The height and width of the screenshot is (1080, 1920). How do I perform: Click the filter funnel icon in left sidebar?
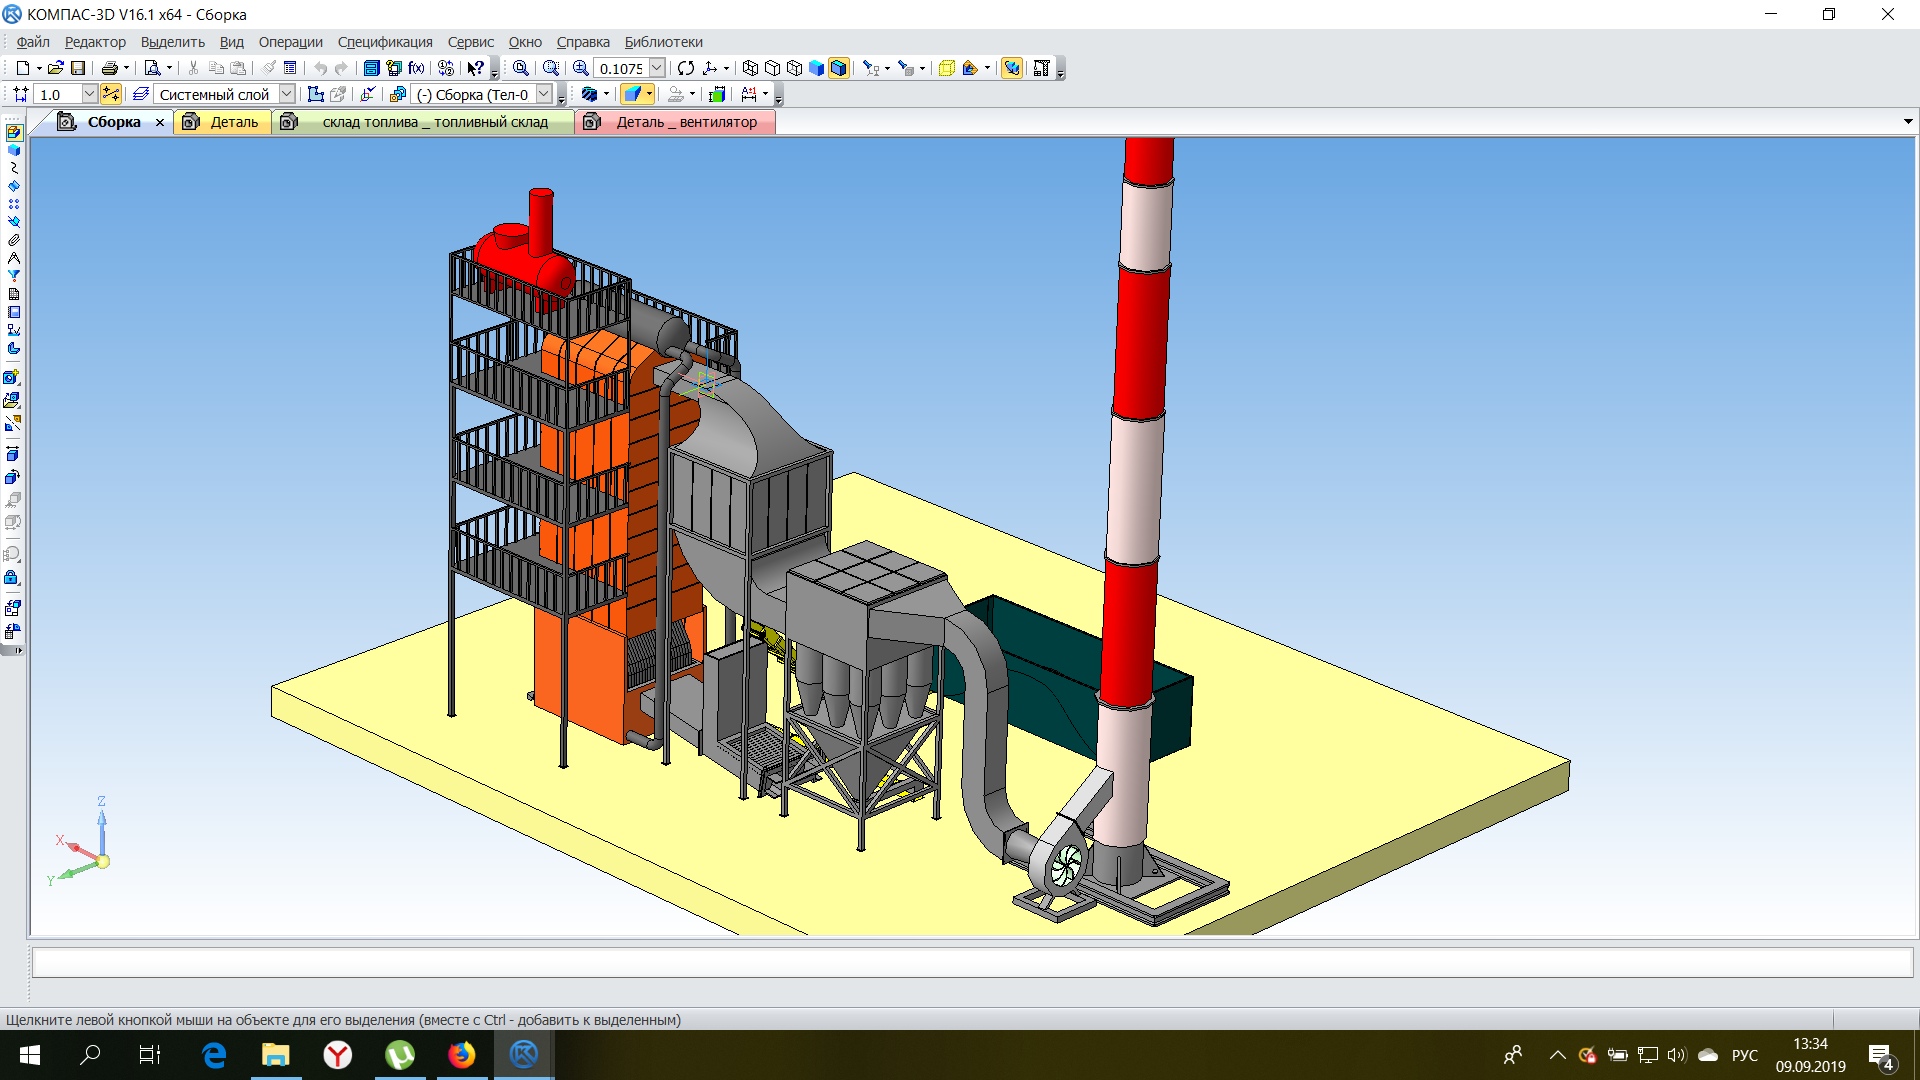(14, 275)
